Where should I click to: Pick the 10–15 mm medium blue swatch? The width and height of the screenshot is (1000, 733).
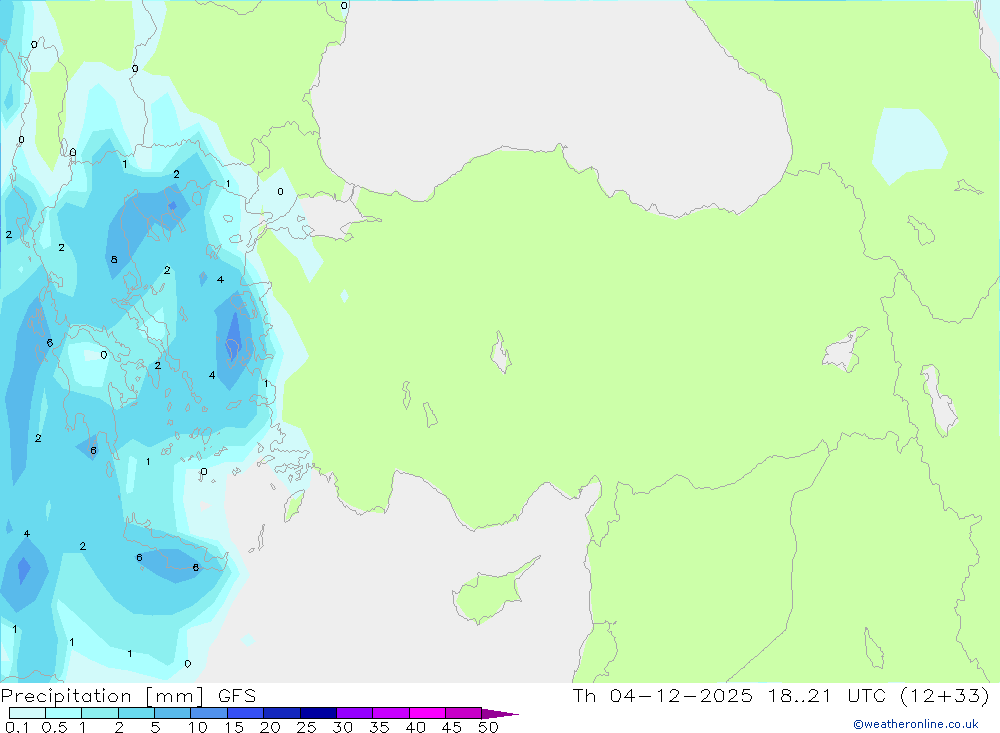point(209,713)
